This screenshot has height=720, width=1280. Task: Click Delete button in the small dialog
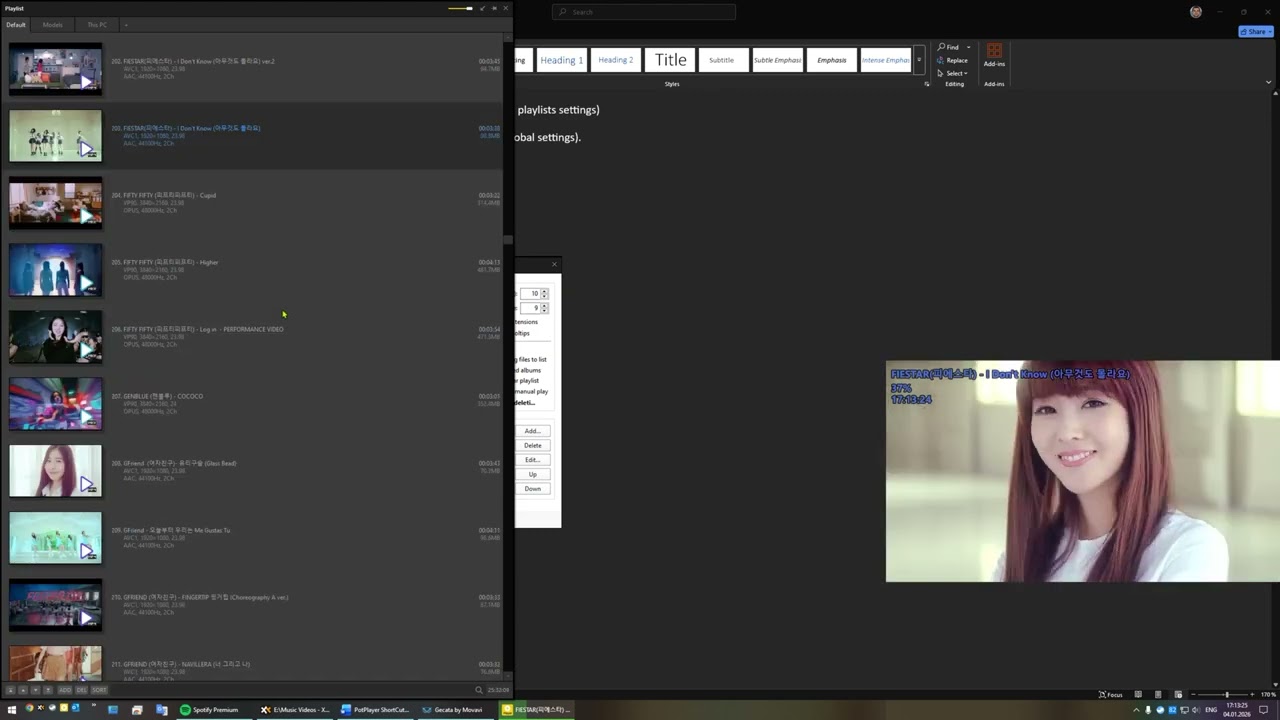(x=532, y=445)
